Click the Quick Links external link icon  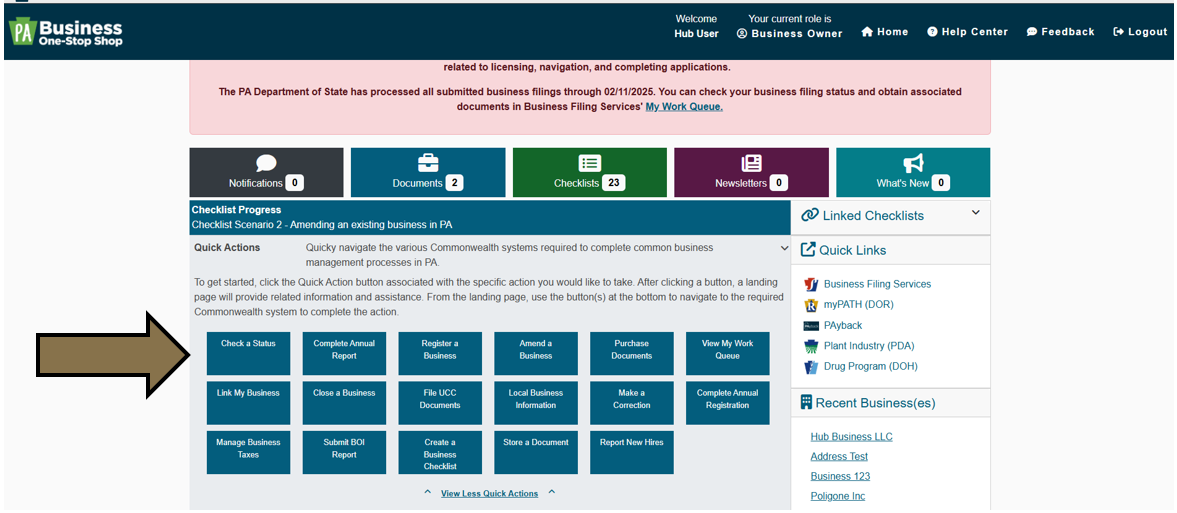point(808,250)
